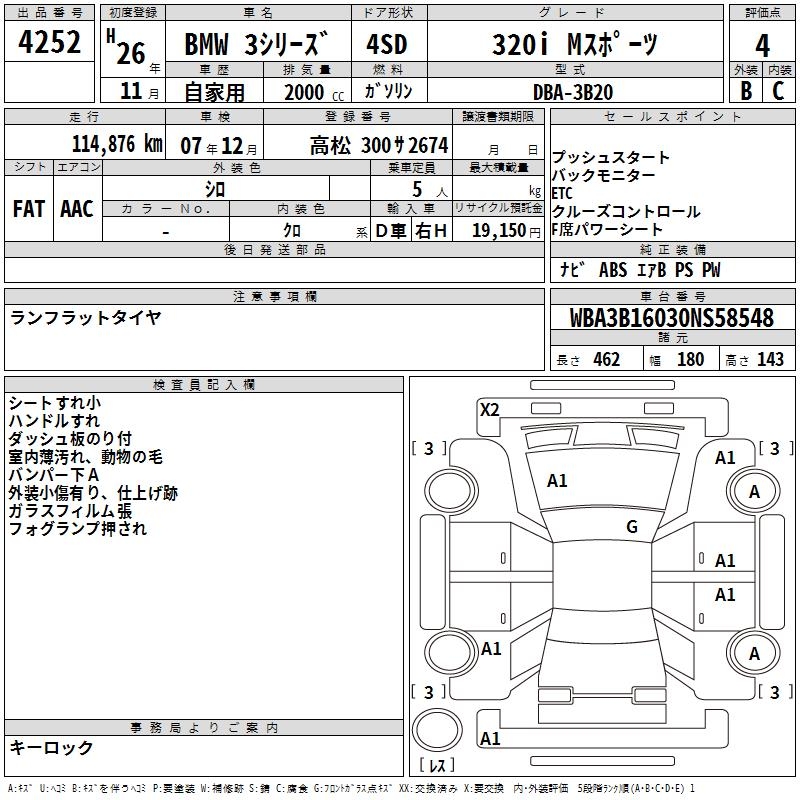Image resolution: width=800 pixels, height=800 pixels.
Task: Click door type 4SD
Action: click(x=386, y=44)
